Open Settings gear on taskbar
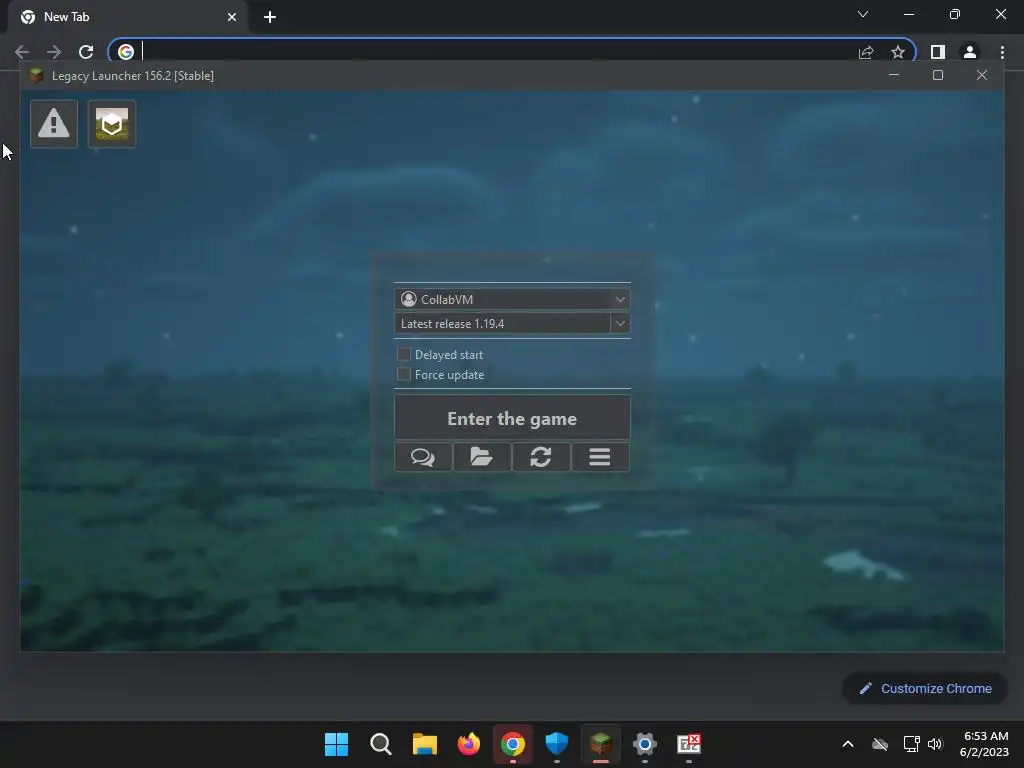 (x=645, y=744)
